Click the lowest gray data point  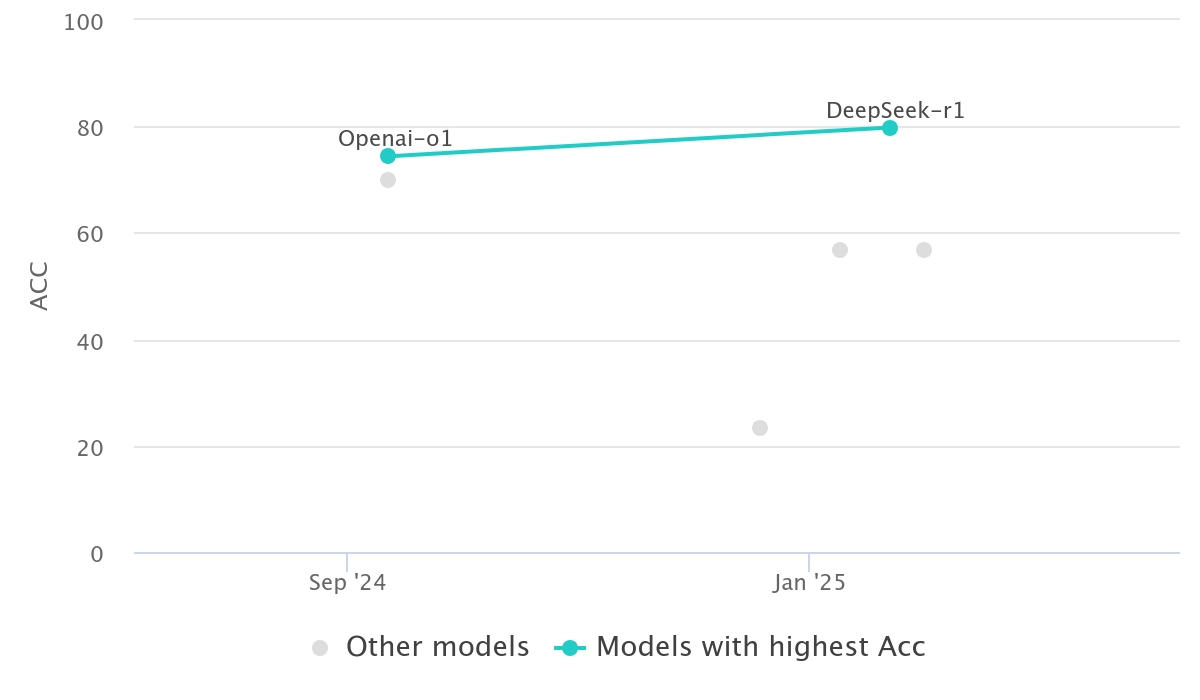pyautogui.click(x=760, y=428)
